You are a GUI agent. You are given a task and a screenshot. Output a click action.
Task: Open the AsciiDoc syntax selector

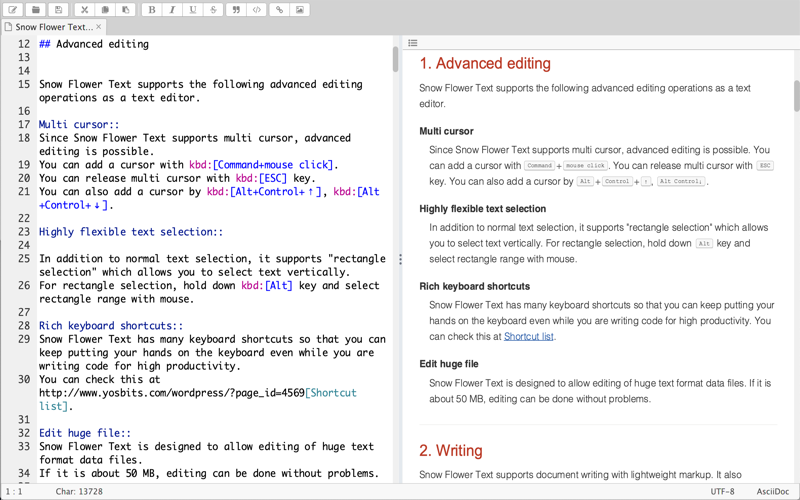pos(772,491)
